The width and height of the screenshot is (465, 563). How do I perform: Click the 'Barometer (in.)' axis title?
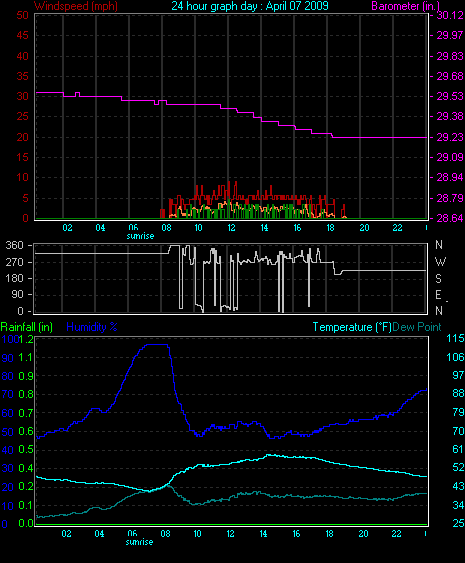[405, 6]
